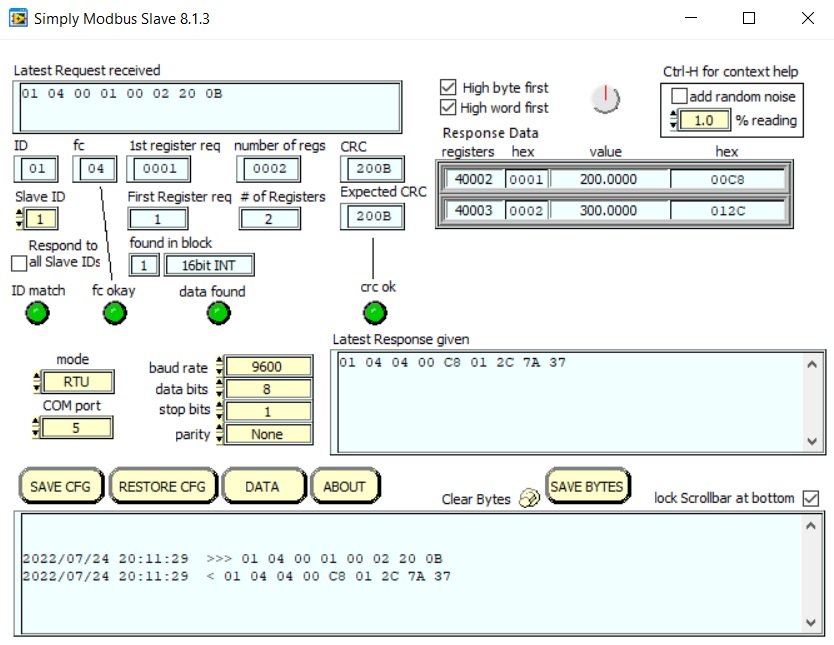Click the round dial knob indicator
The image size is (834, 645).
605,99
